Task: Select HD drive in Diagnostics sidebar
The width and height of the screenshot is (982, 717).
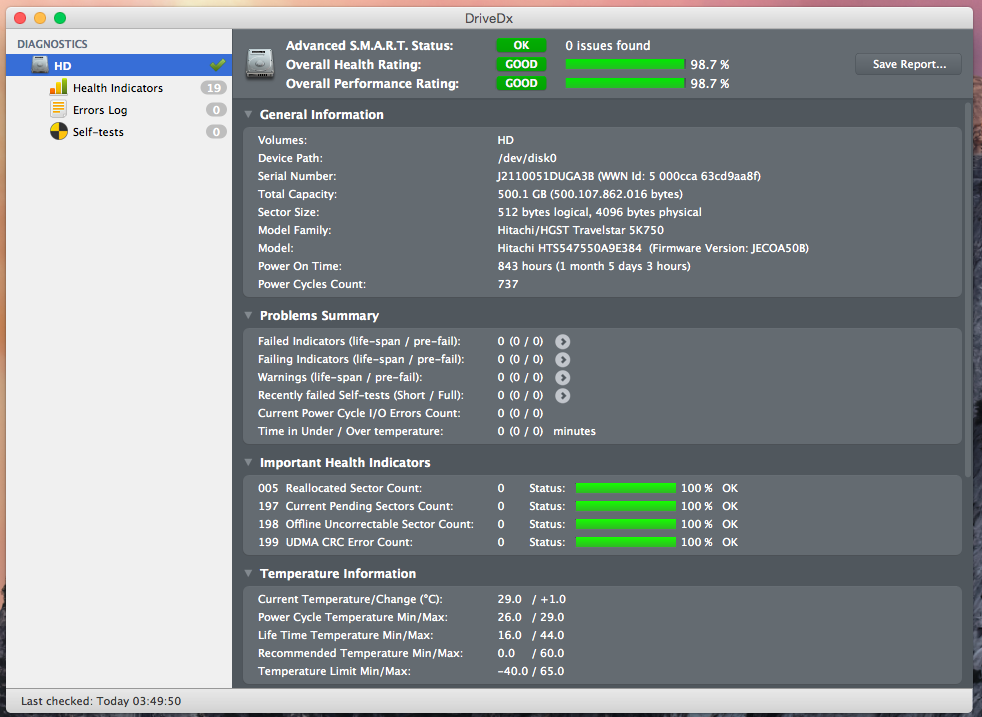Action: click(x=119, y=65)
